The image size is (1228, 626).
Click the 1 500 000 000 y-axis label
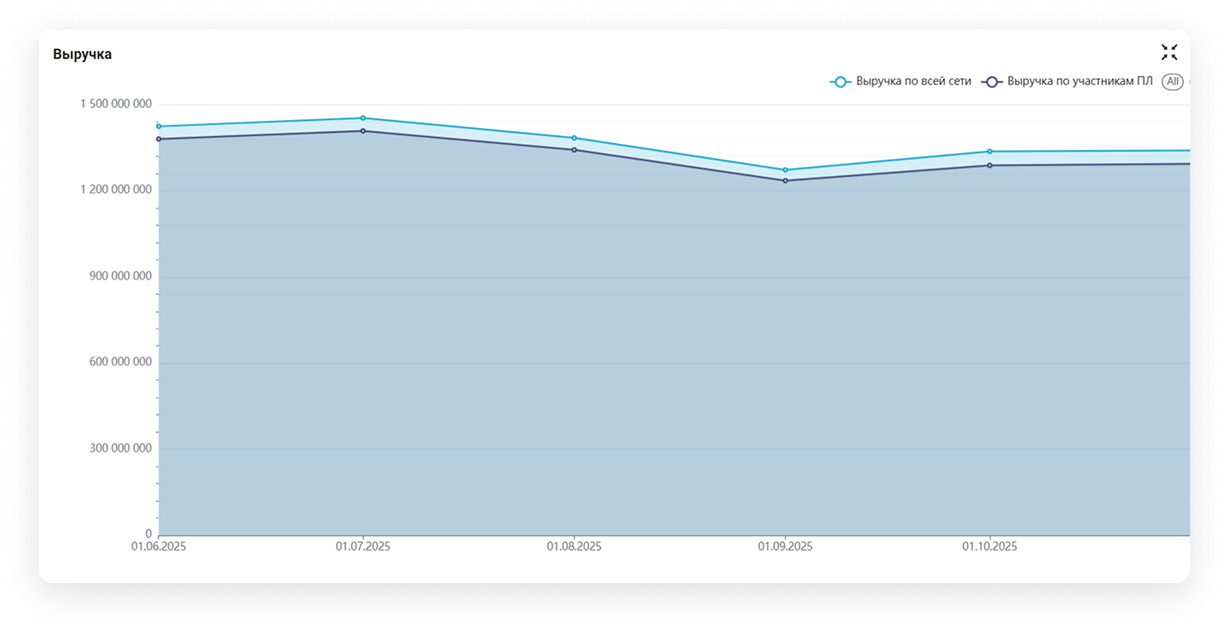click(x=116, y=104)
